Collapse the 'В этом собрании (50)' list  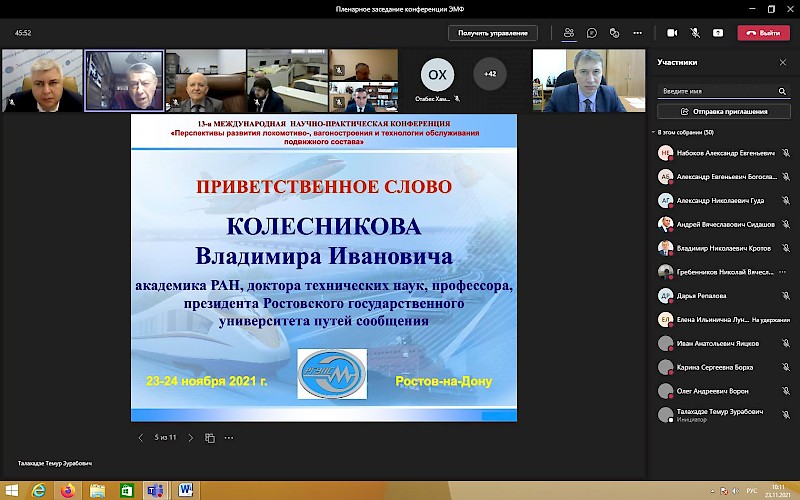[x=654, y=132]
